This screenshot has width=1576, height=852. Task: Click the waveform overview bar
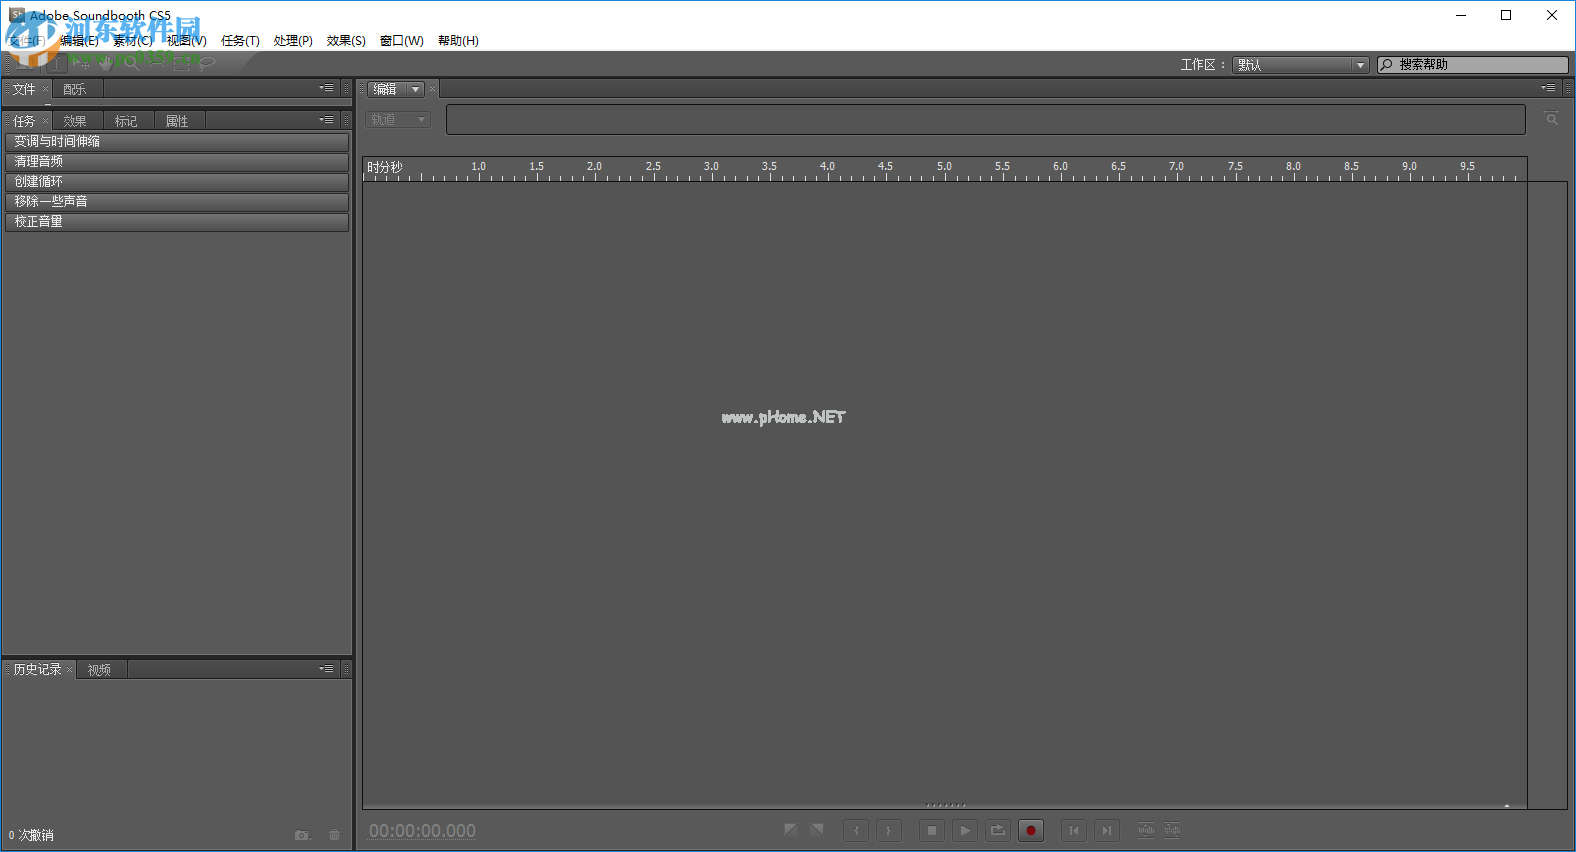[985, 120]
